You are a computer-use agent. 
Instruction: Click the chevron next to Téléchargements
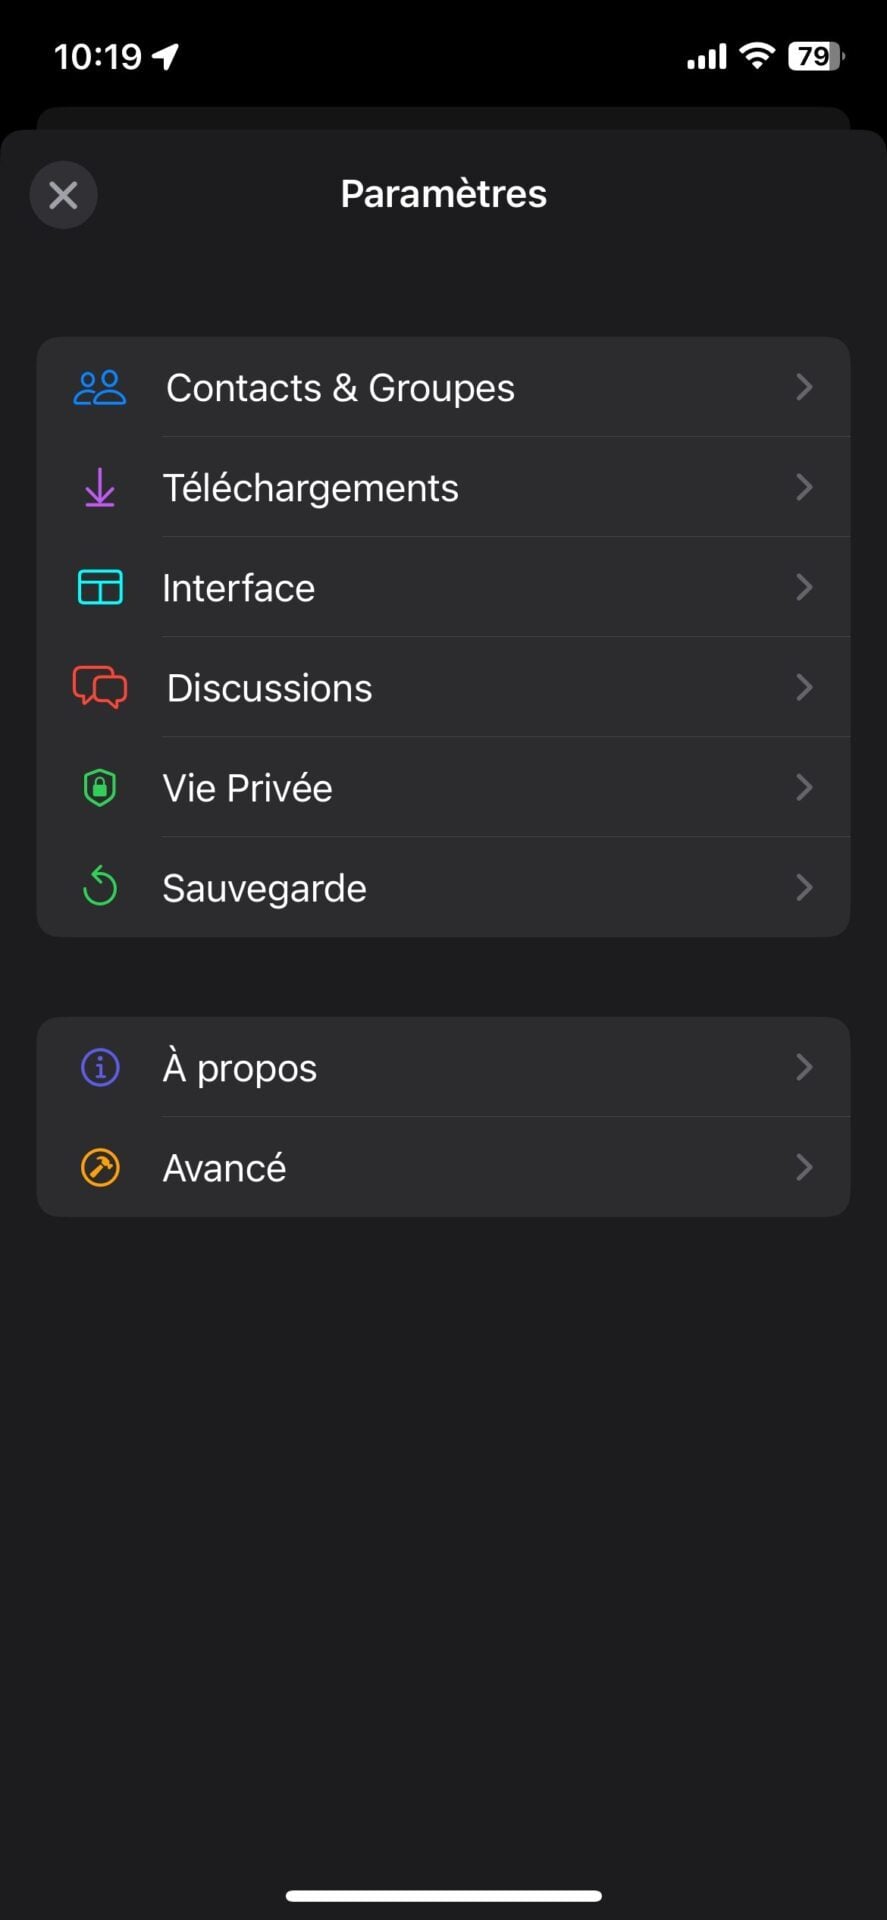pyautogui.click(x=804, y=488)
